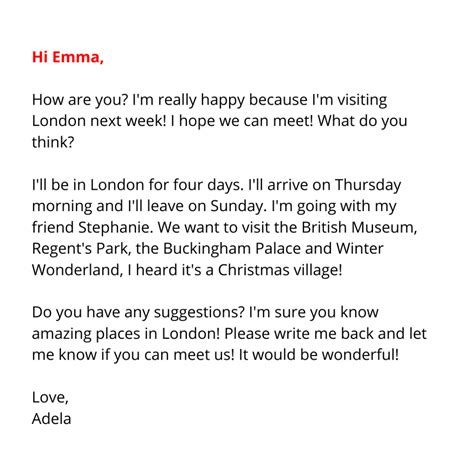The height and width of the screenshot is (474, 474).
Task: Click the phrase 'Christmas village!'
Action: [x=280, y=271]
